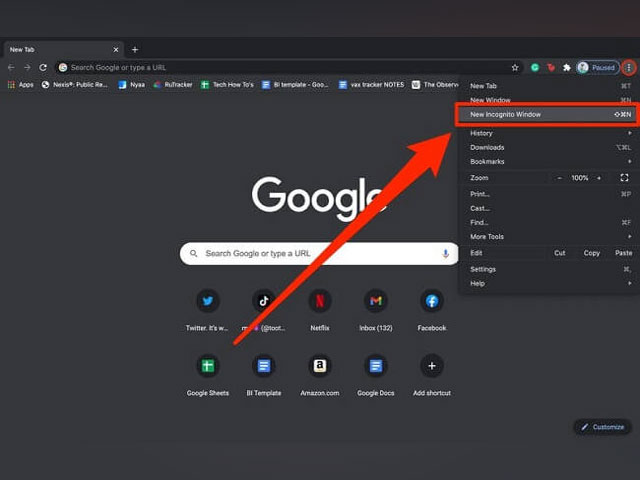The width and height of the screenshot is (640, 480).
Task: Start voice search with microphone icon
Action: [445, 253]
